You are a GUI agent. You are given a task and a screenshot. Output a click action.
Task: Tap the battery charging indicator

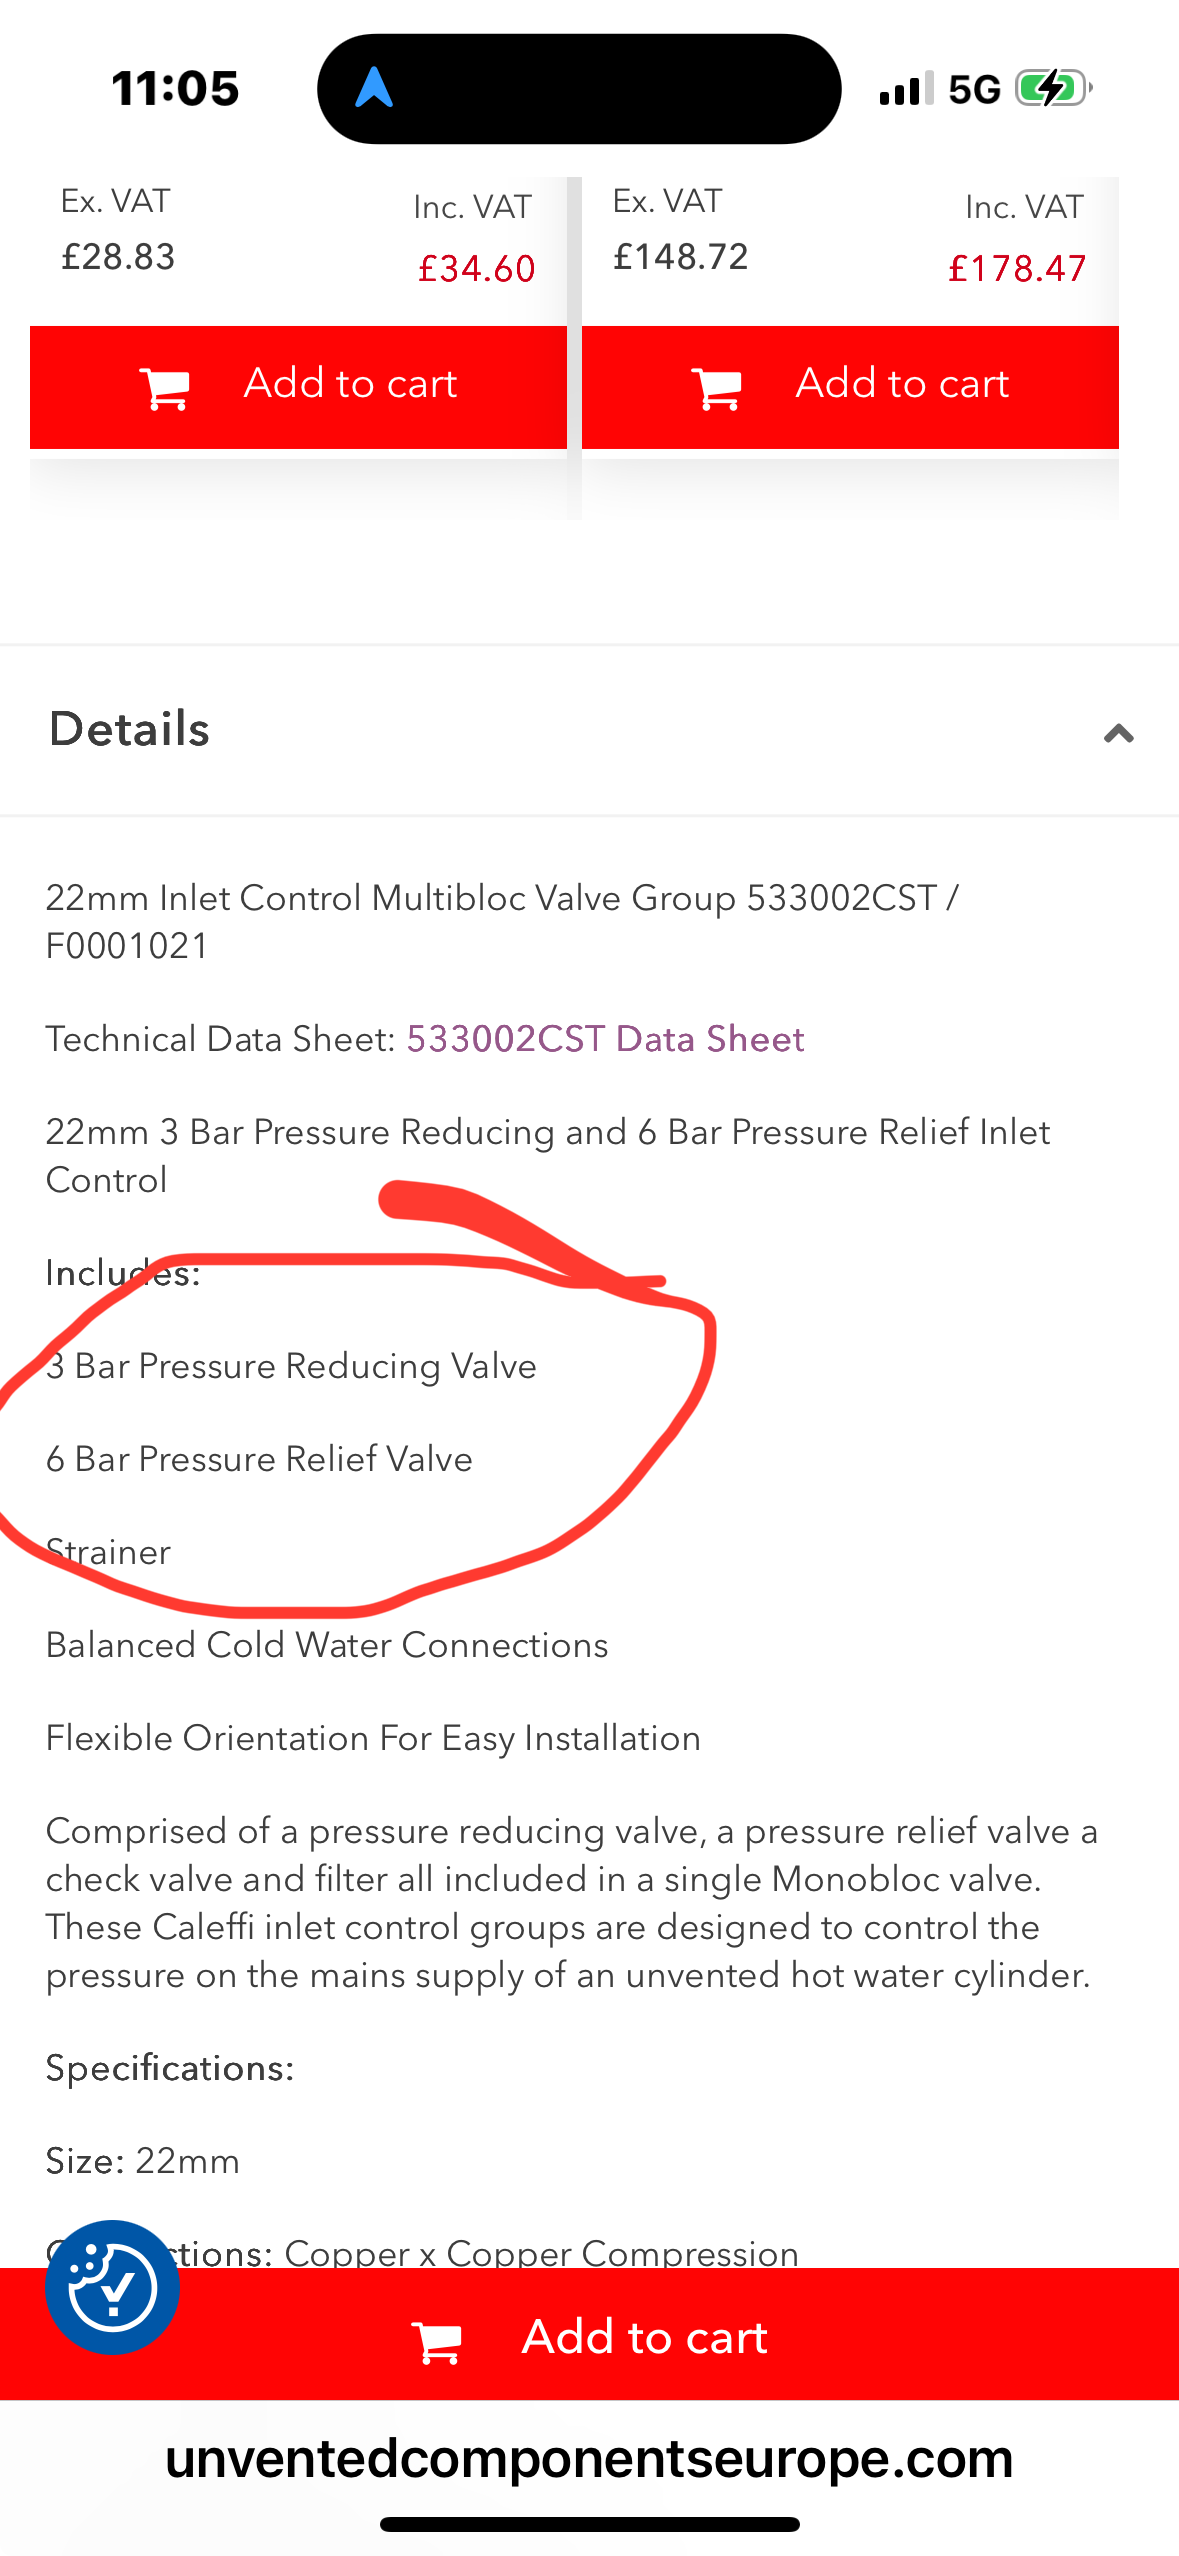(1054, 89)
